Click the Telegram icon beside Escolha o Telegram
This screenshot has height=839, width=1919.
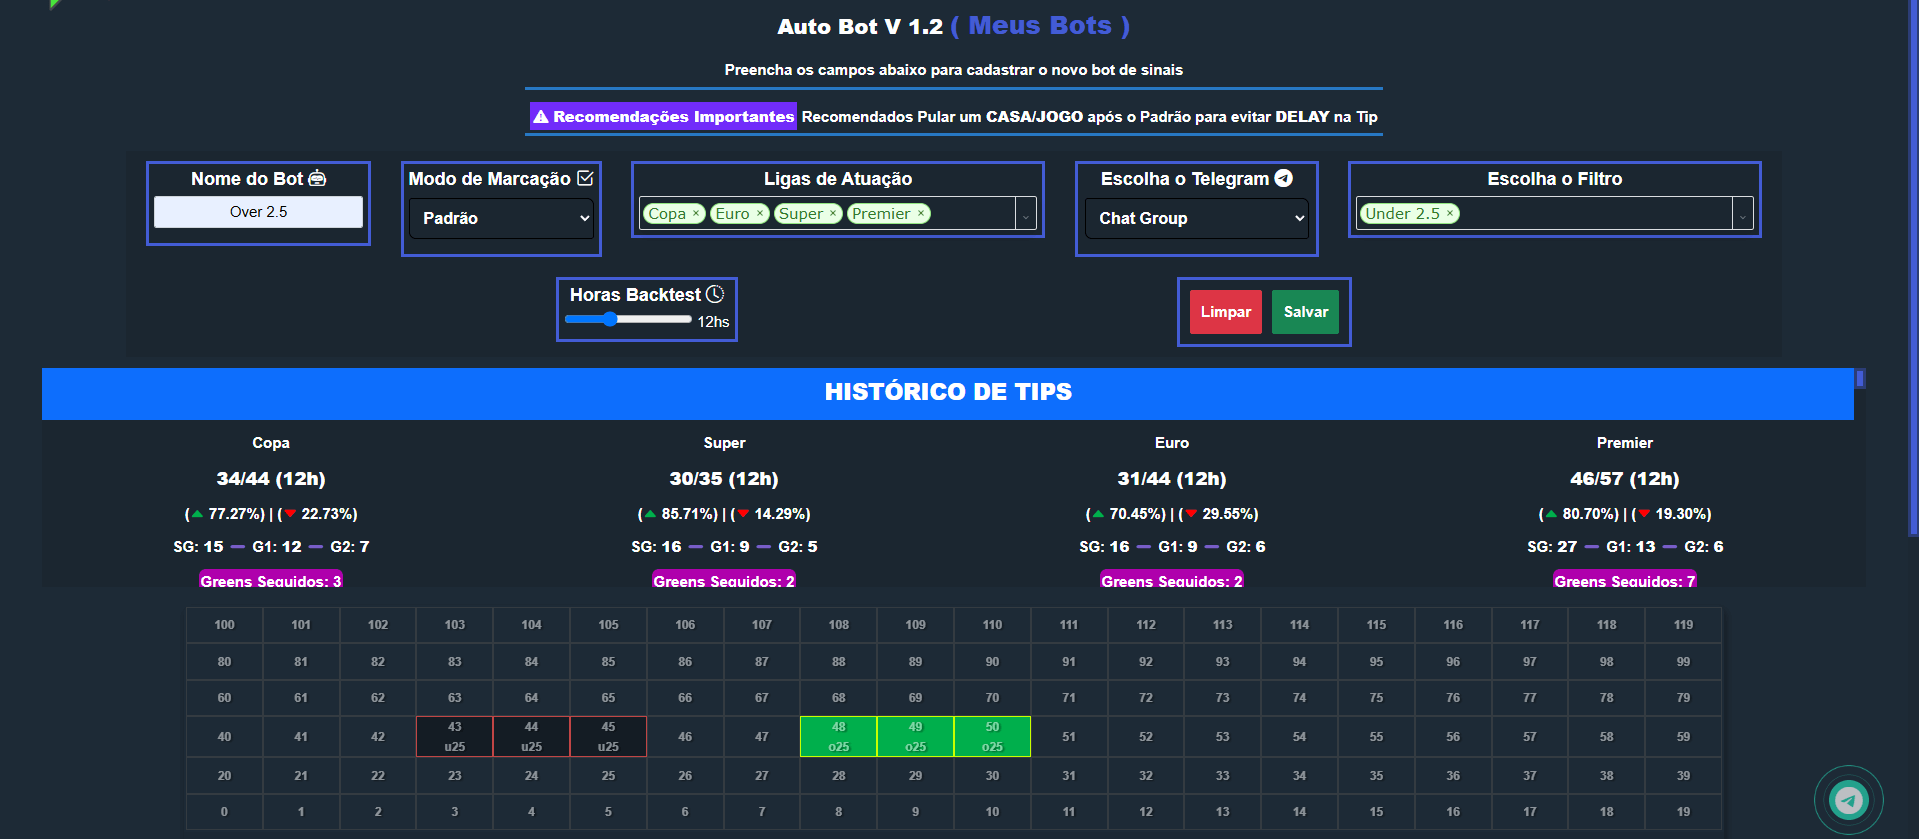point(1284,178)
